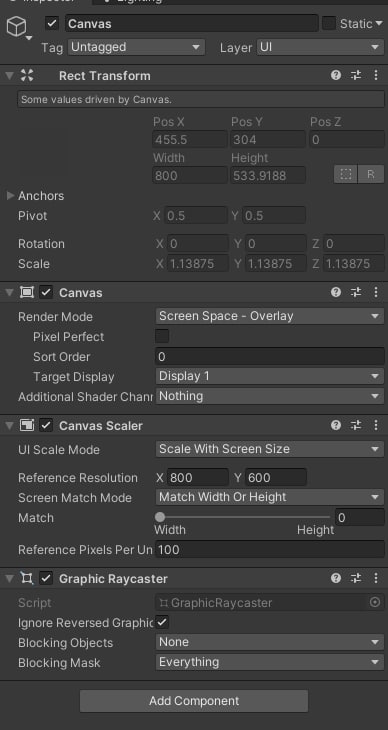The image size is (388, 730).
Task: Open the Layer dropdown showing UI
Action: (320, 47)
